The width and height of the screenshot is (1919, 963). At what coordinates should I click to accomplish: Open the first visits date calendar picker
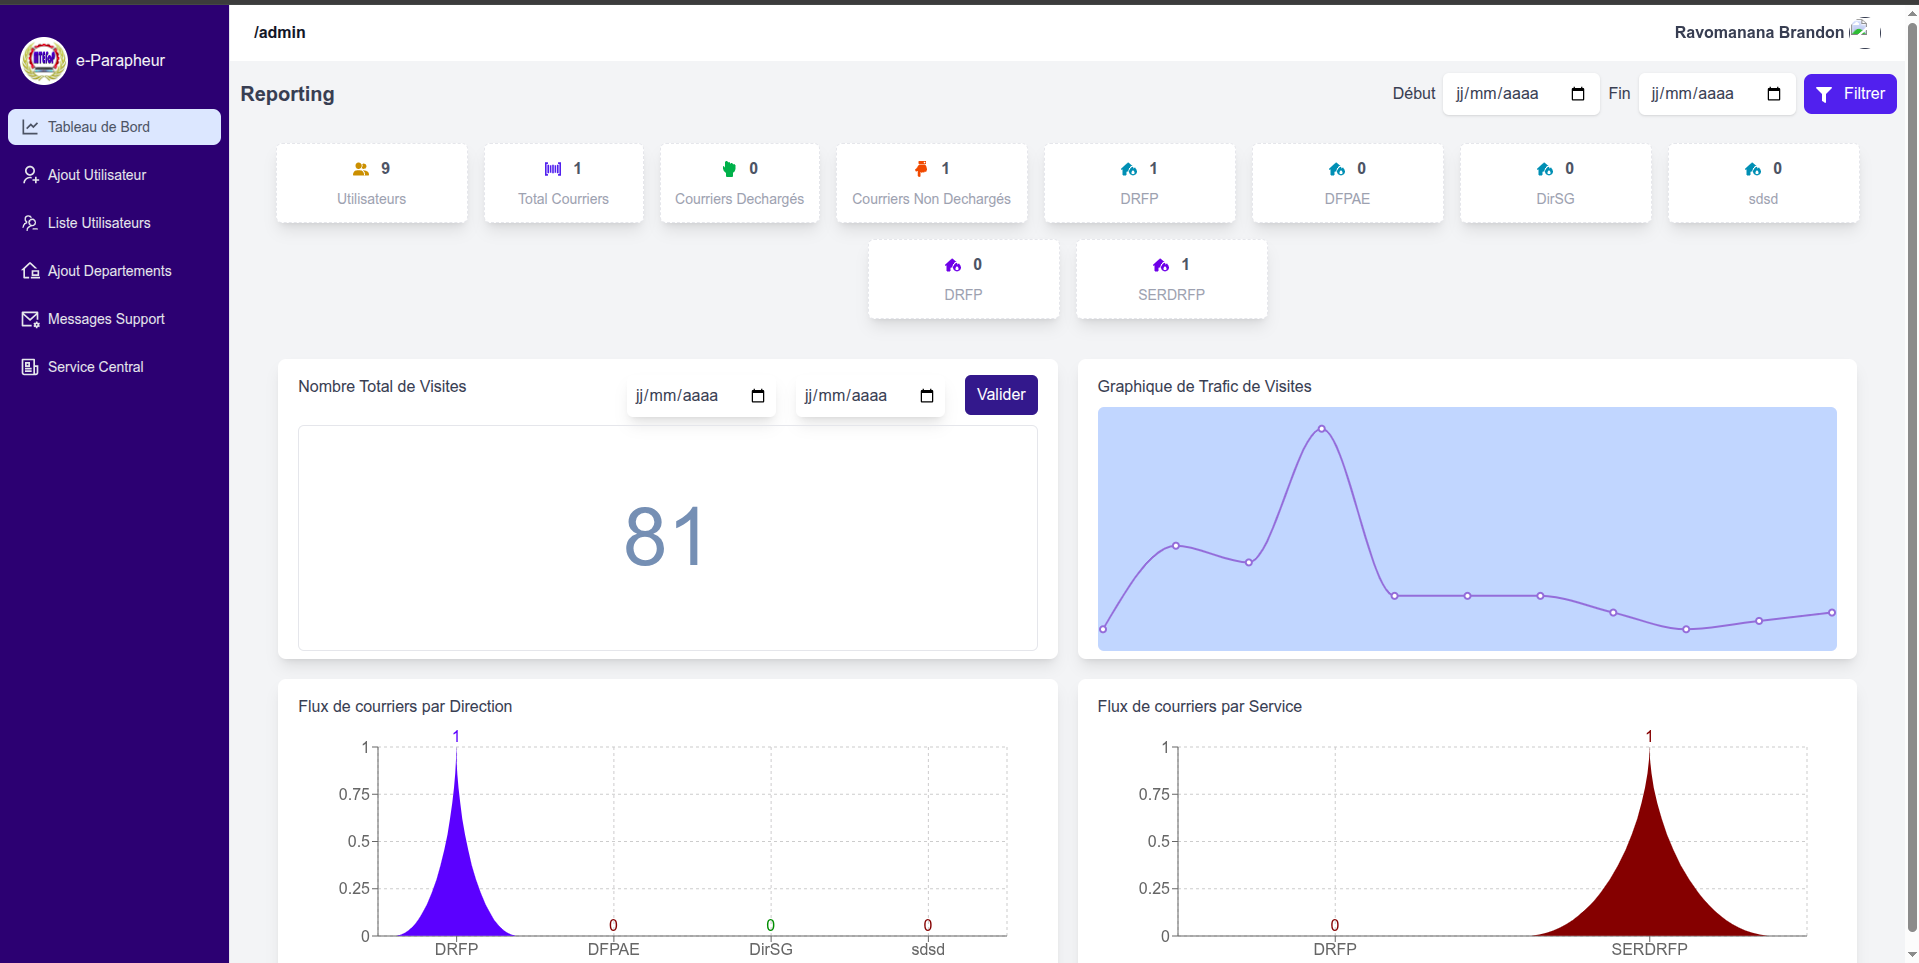tap(758, 396)
